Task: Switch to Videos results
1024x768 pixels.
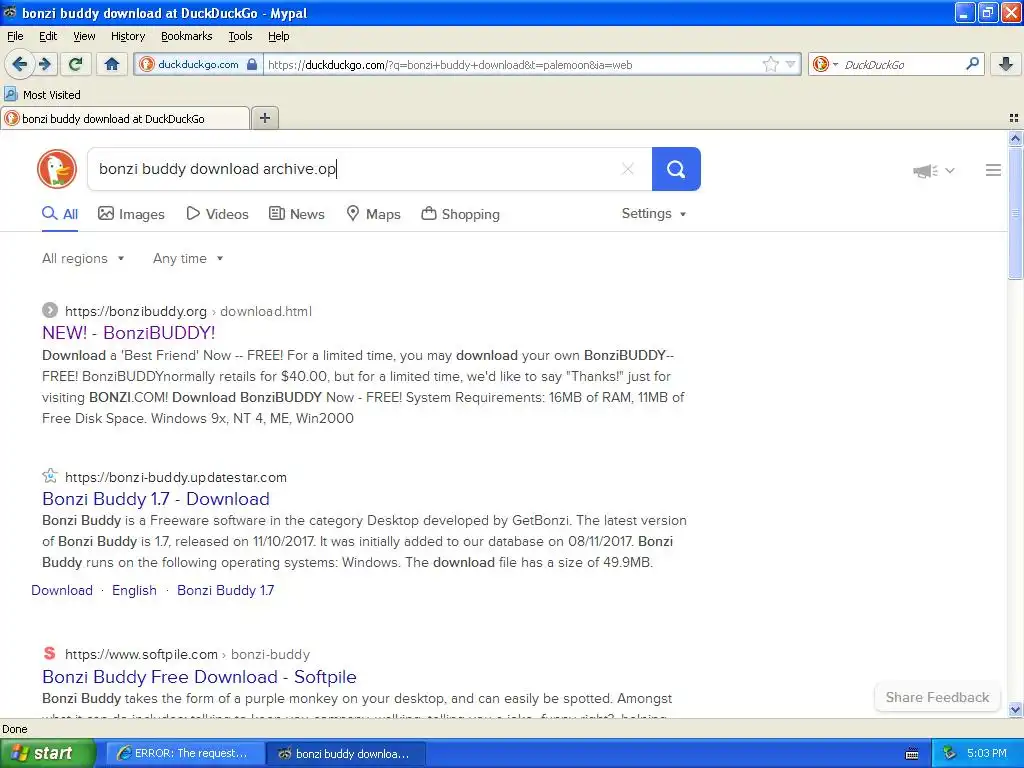Action: [x=217, y=214]
